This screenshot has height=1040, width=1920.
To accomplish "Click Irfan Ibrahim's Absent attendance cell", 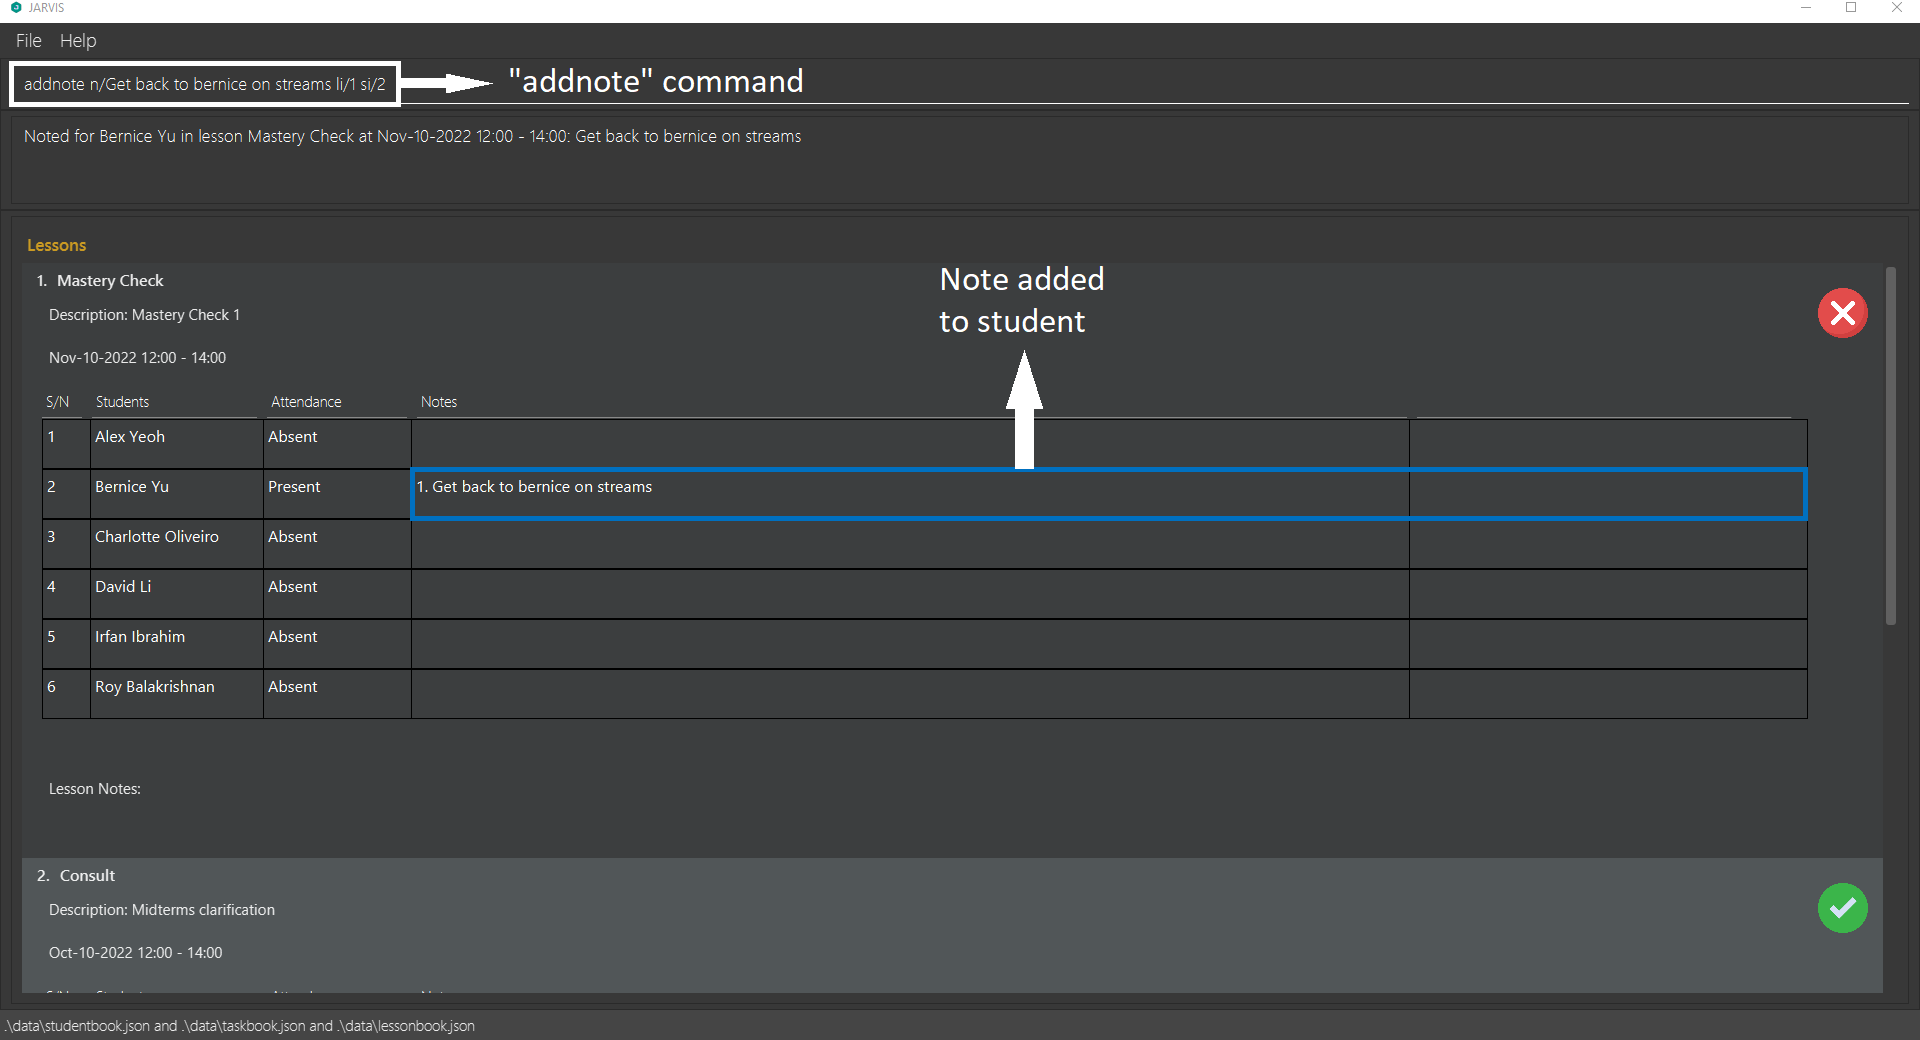I will click(x=337, y=644).
